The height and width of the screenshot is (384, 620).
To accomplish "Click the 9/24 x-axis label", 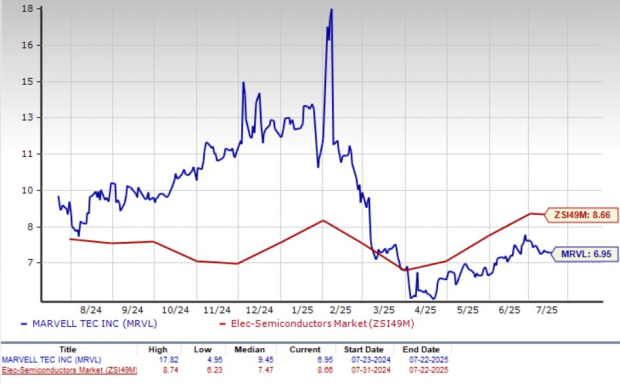I will (132, 310).
